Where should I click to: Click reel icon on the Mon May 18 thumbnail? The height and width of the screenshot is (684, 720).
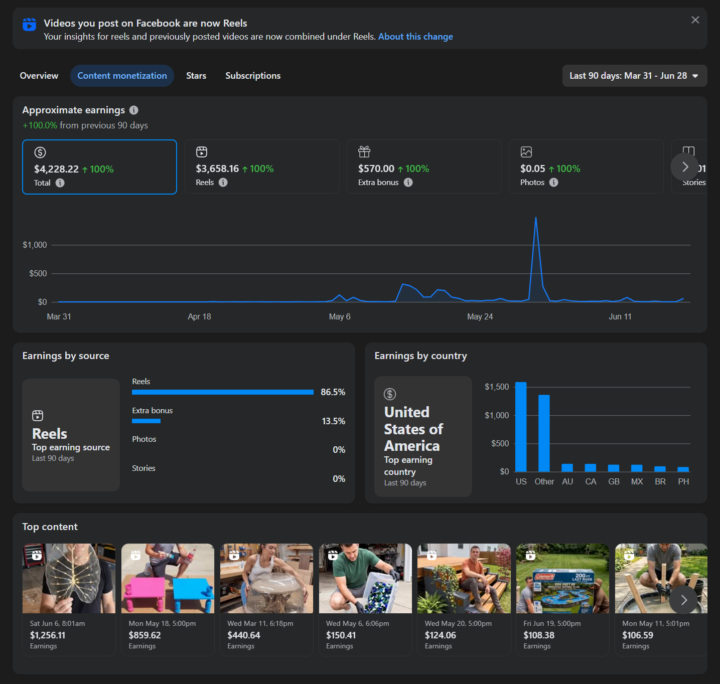[x=135, y=555]
